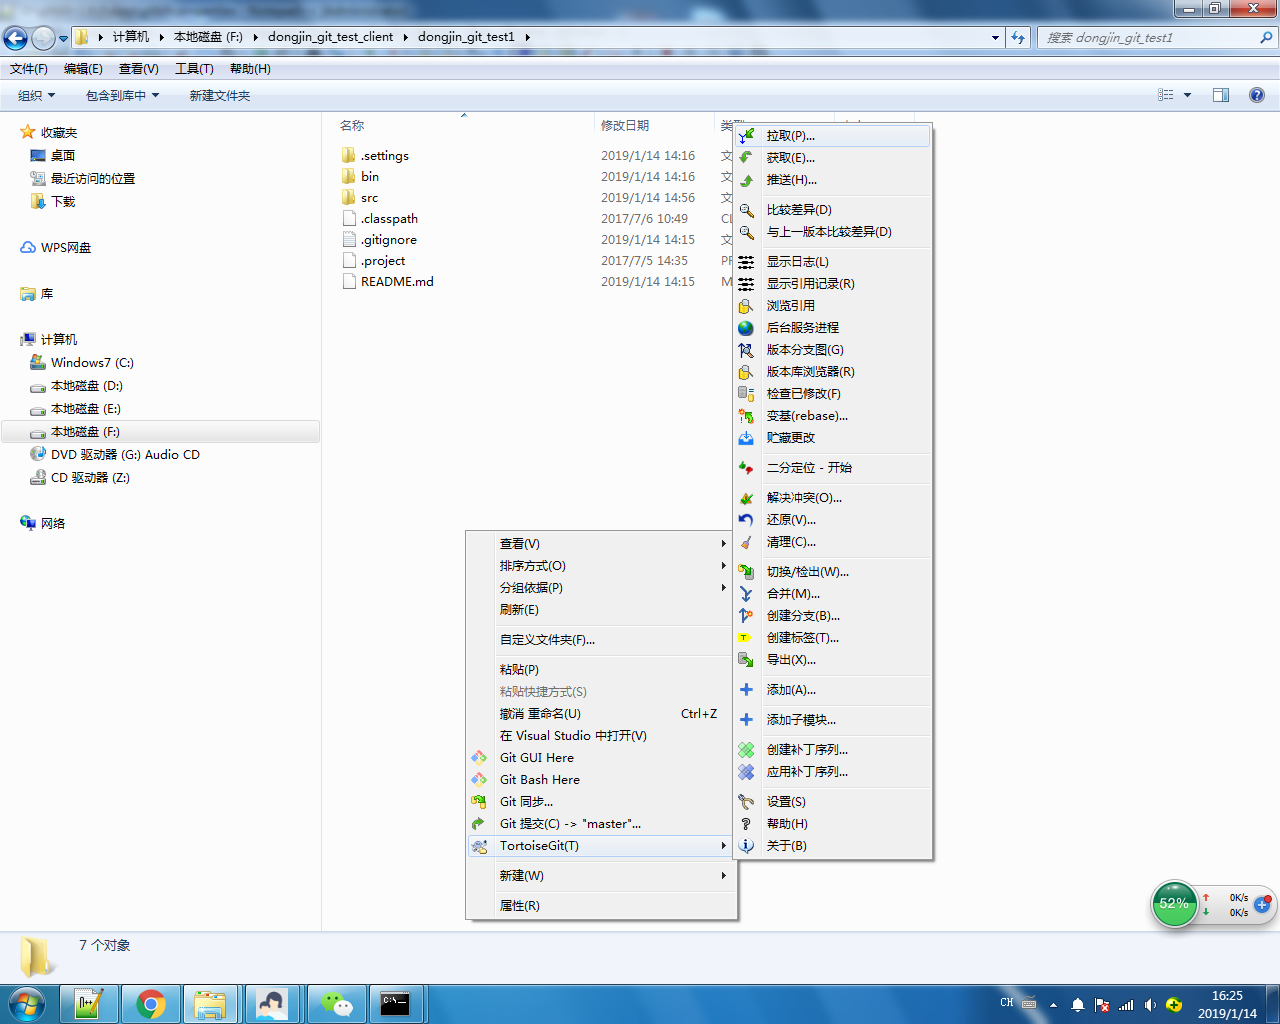Open the WeChat taskbar icon
This screenshot has height=1024, width=1280.
click(337, 1003)
